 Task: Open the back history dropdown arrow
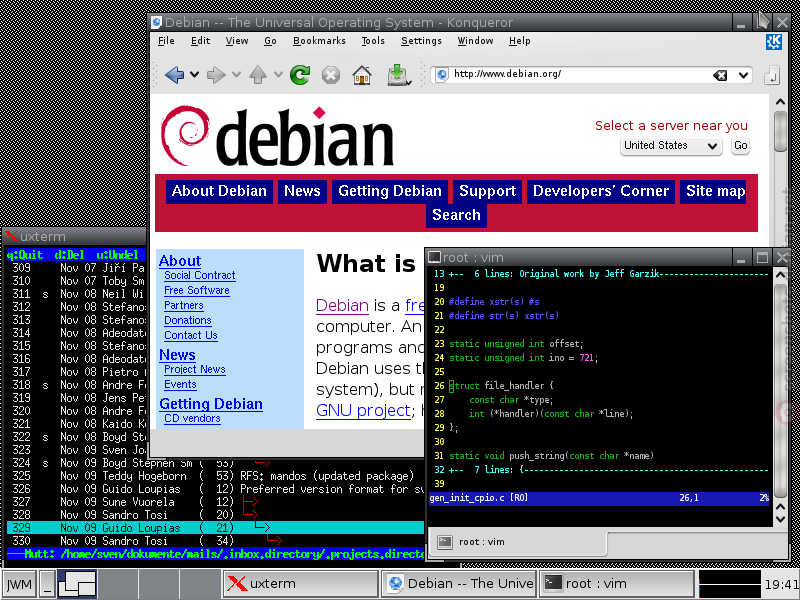coord(194,75)
